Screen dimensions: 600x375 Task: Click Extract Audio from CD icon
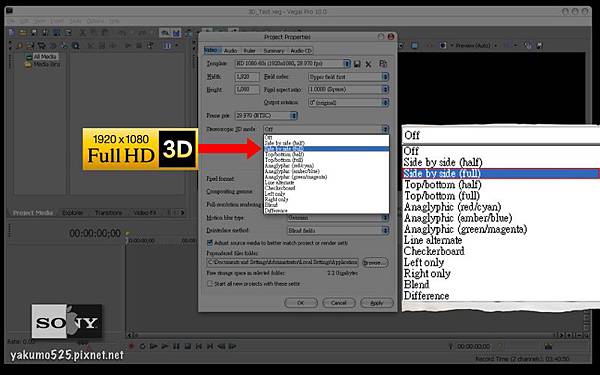point(53,46)
